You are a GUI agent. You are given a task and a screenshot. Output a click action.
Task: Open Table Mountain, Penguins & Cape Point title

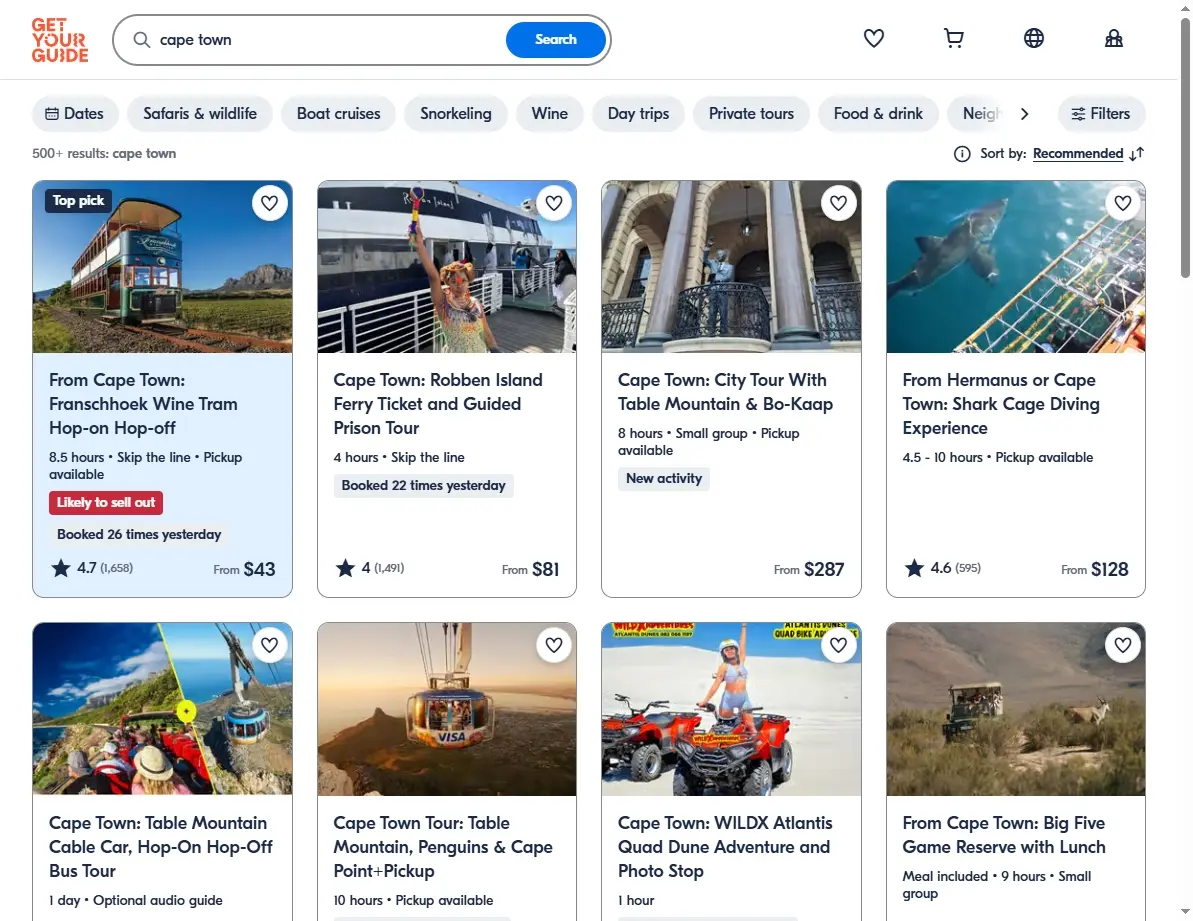point(443,846)
